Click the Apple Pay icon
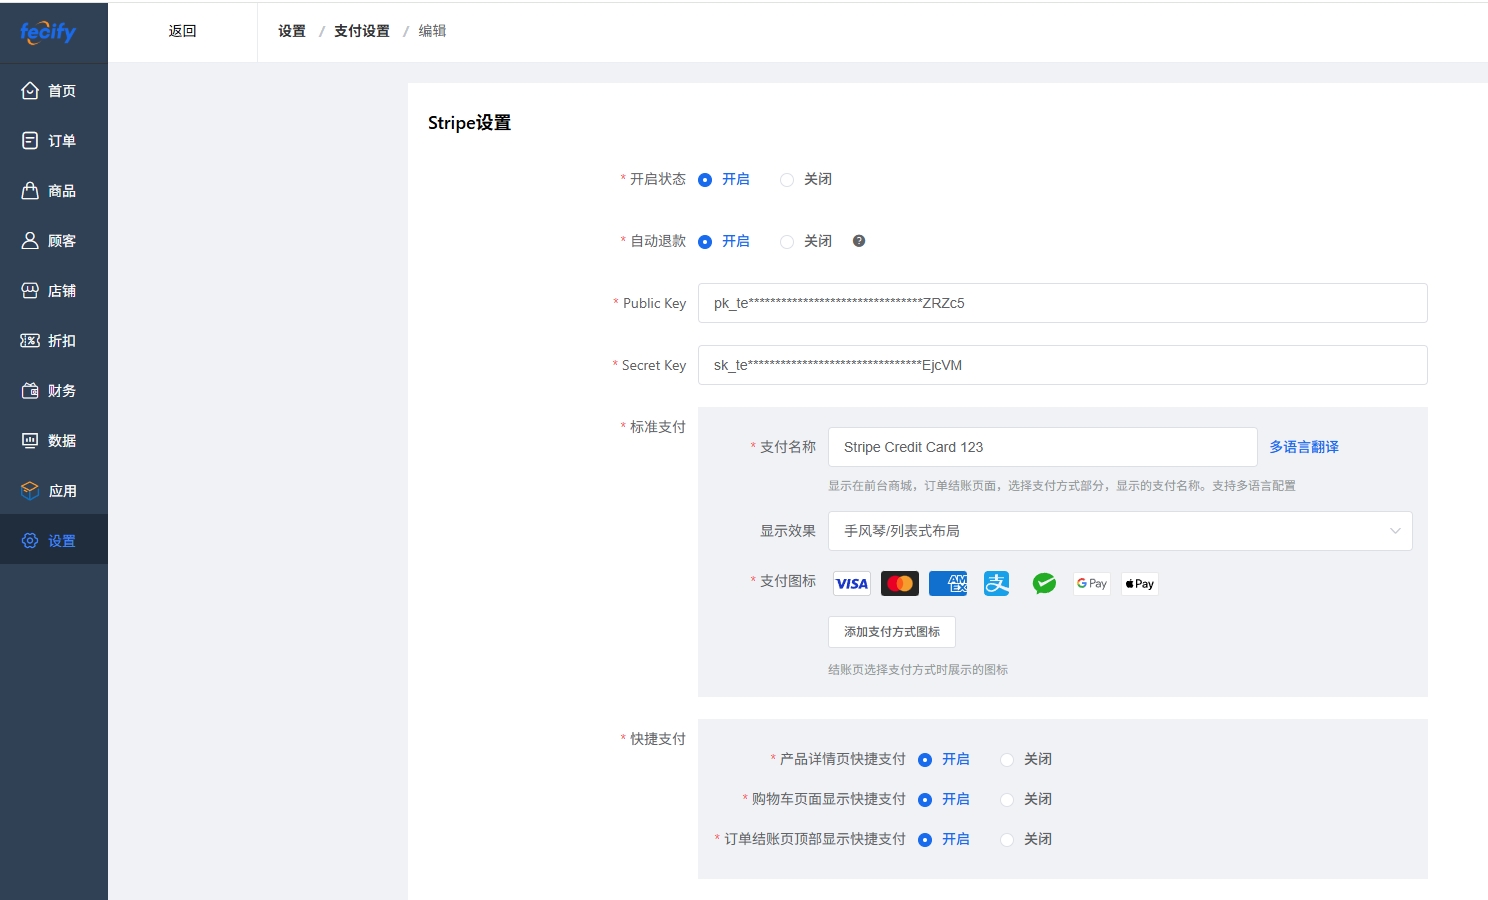The width and height of the screenshot is (1488, 900). pos(1139,584)
